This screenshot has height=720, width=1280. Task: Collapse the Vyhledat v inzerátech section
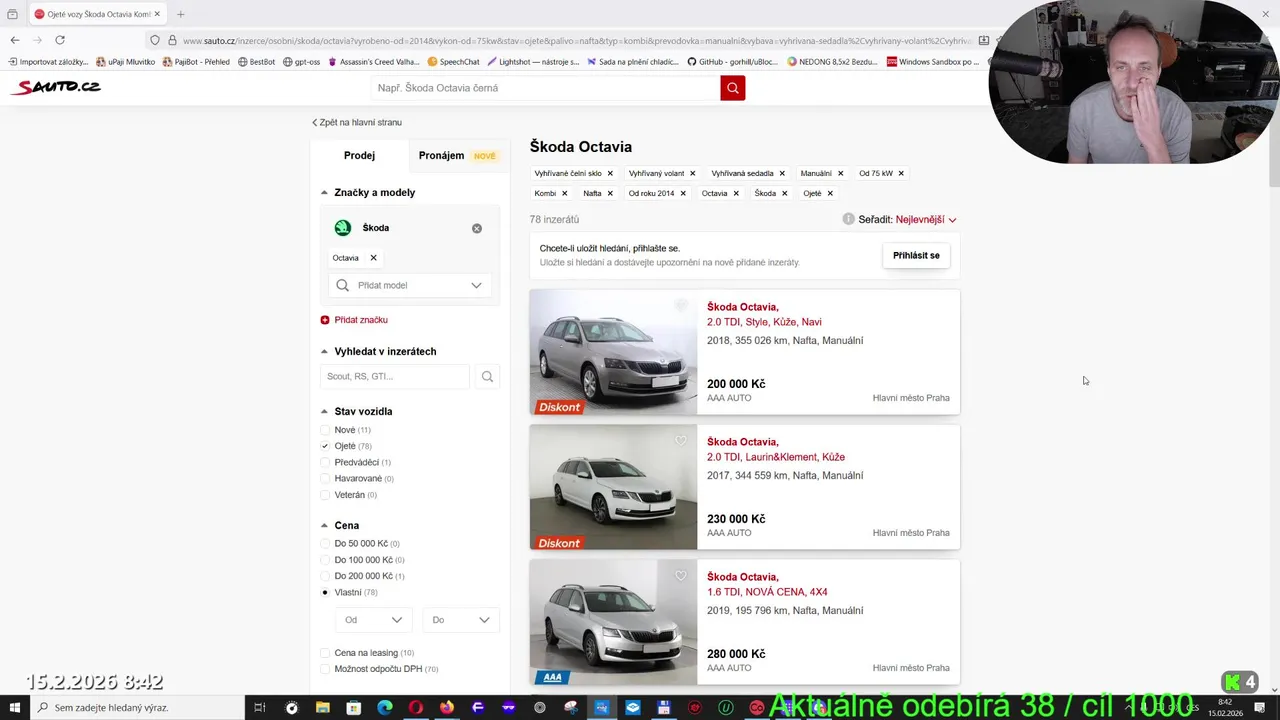click(324, 352)
